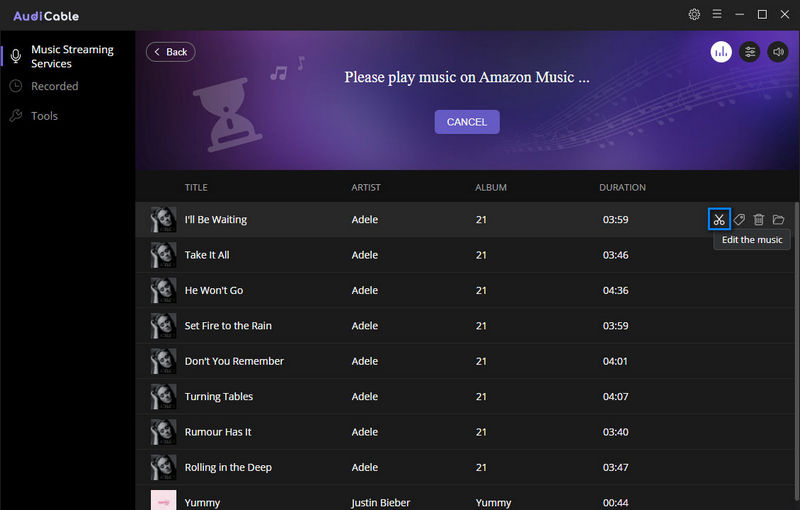
Task: Click album cover of Rumour Has It
Action: point(163,431)
